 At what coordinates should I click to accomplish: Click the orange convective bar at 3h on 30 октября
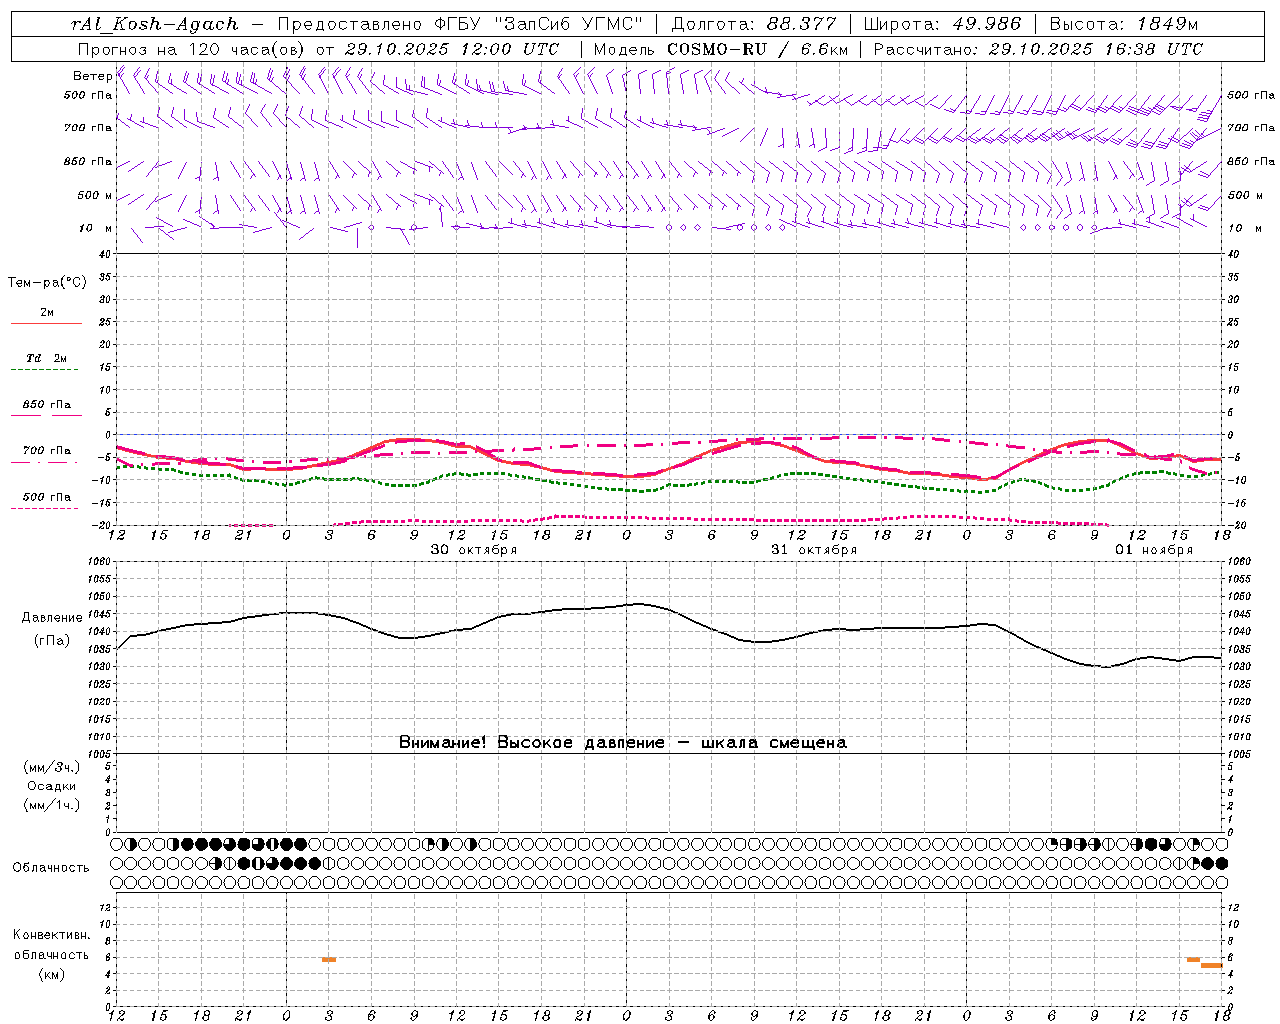coord(329,960)
